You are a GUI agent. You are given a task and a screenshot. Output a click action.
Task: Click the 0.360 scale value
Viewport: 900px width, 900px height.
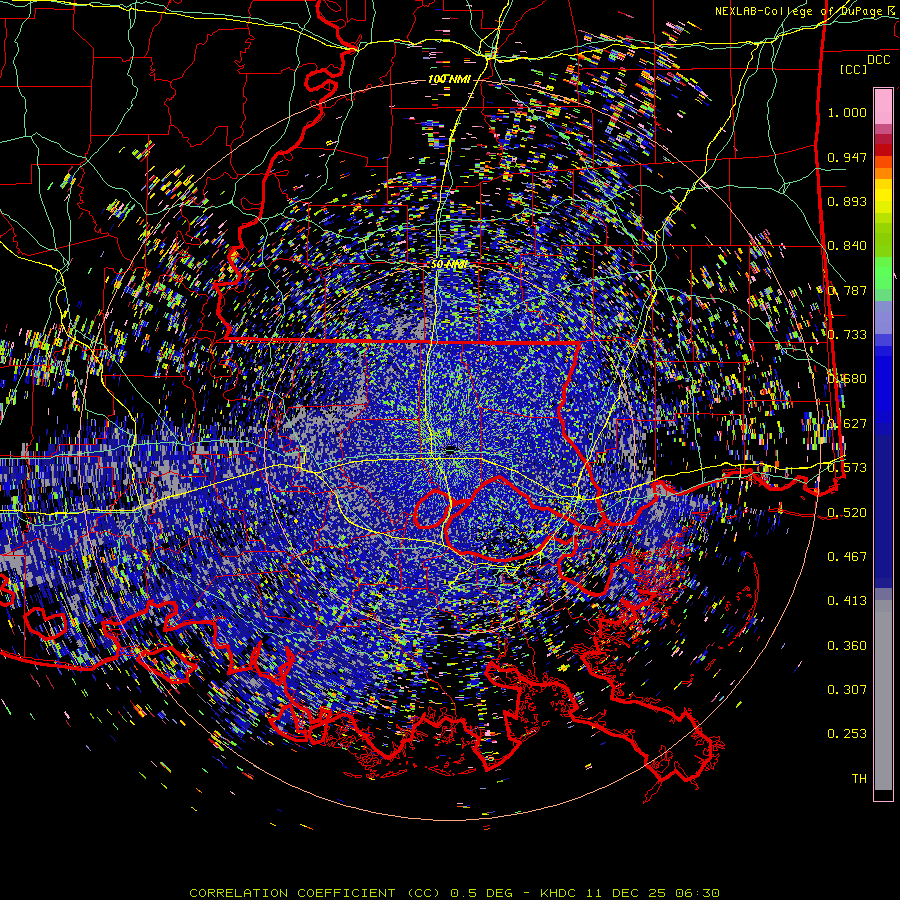[847, 646]
